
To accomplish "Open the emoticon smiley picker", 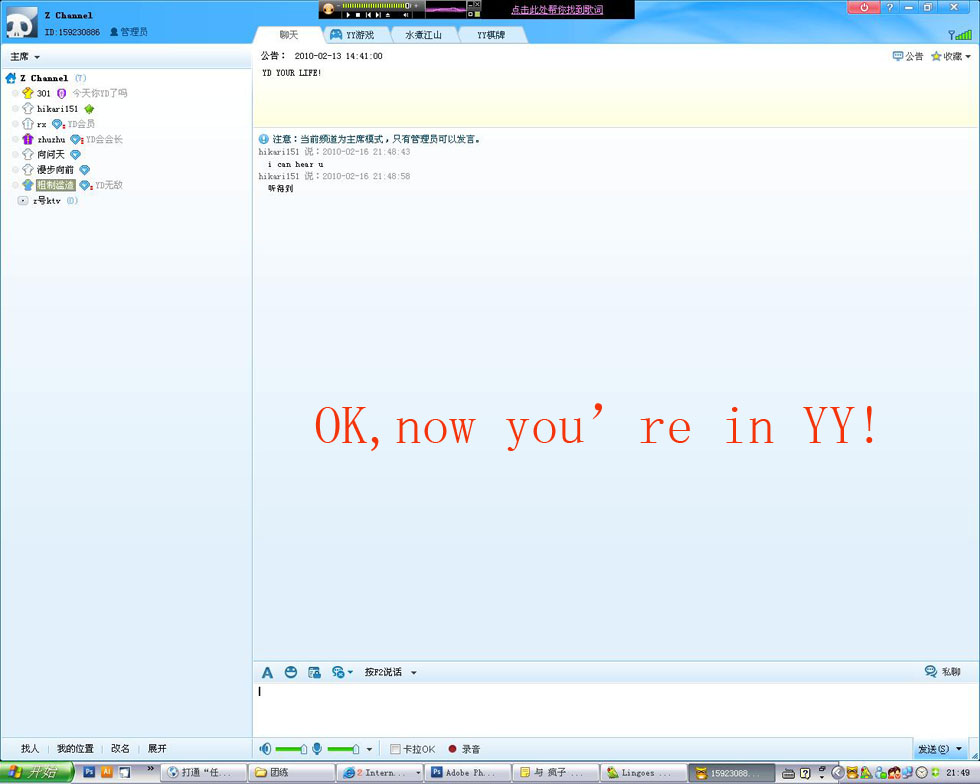I will [x=291, y=672].
